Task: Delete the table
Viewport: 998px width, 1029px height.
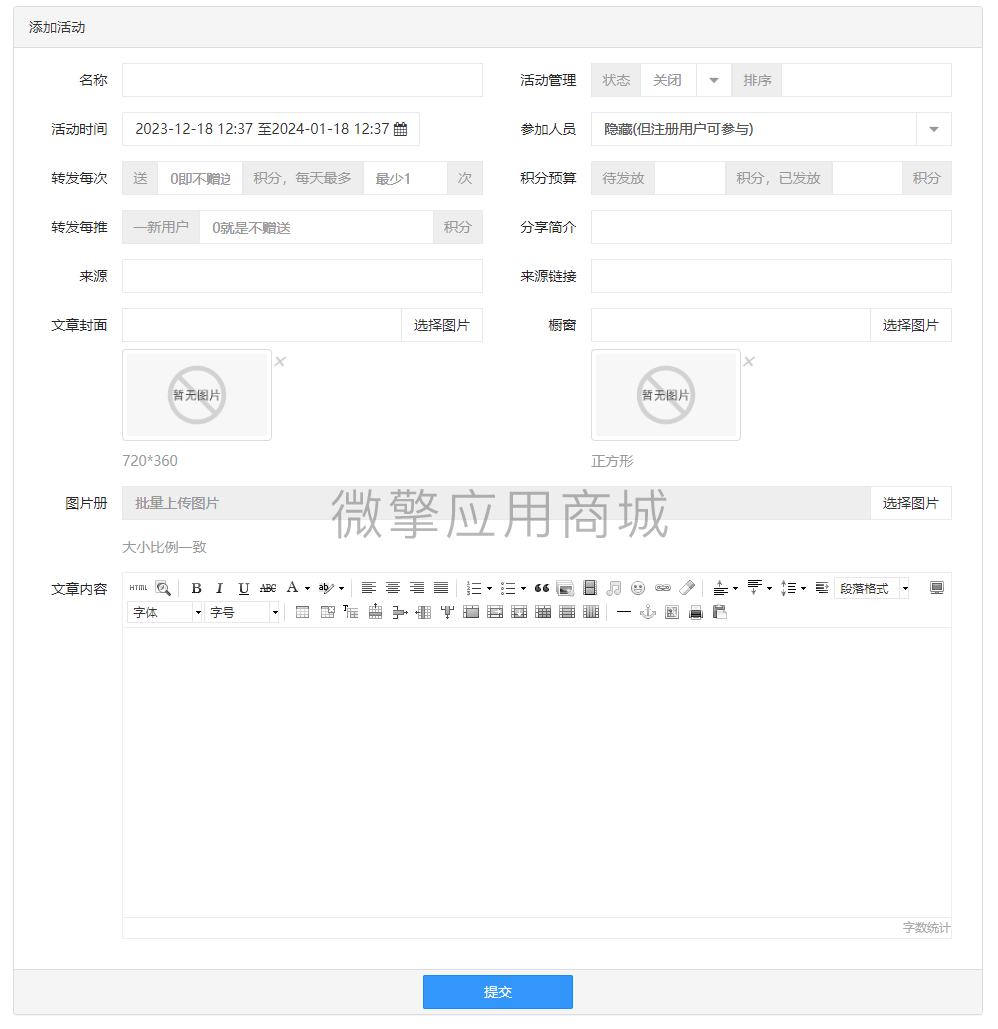Action: tap(327, 612)
